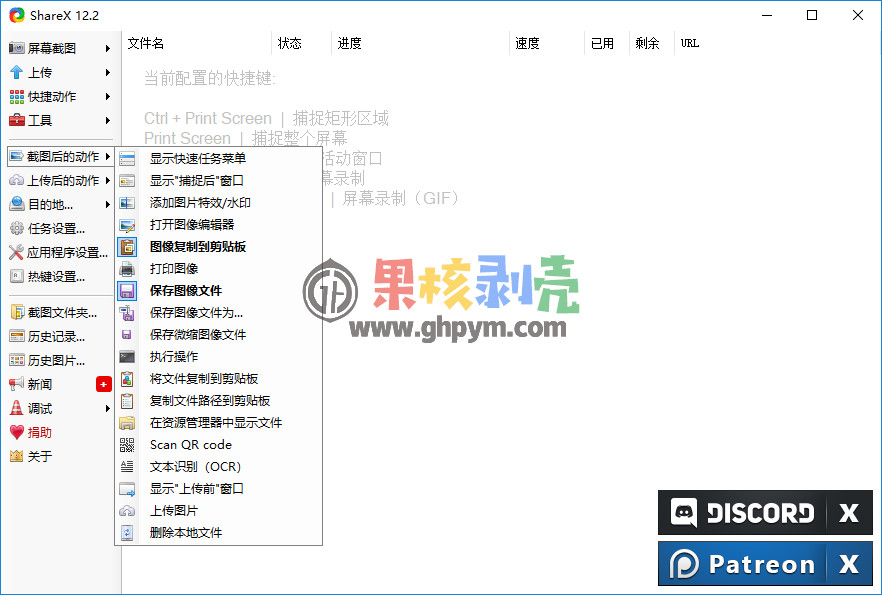Dismiss the Discord banner with X

point(849,512)
